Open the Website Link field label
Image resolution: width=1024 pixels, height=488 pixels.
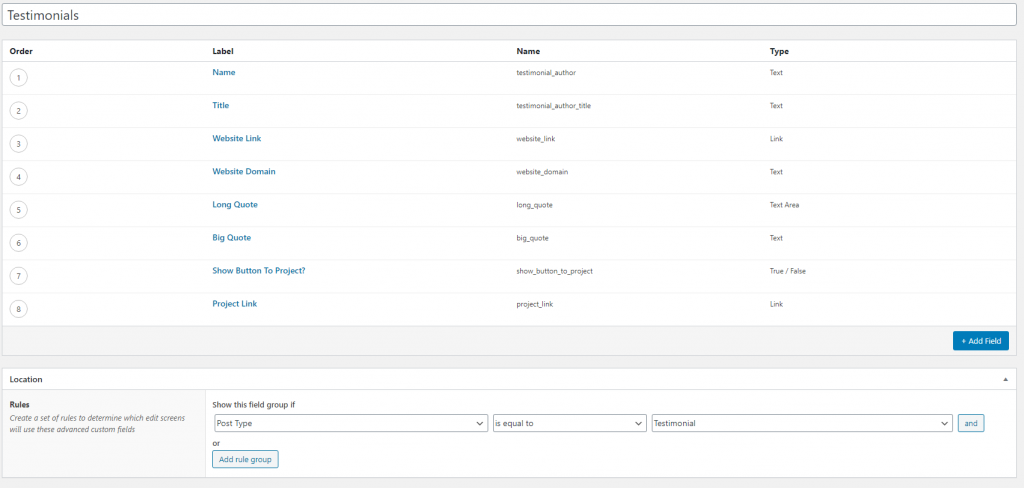[237, 138]
